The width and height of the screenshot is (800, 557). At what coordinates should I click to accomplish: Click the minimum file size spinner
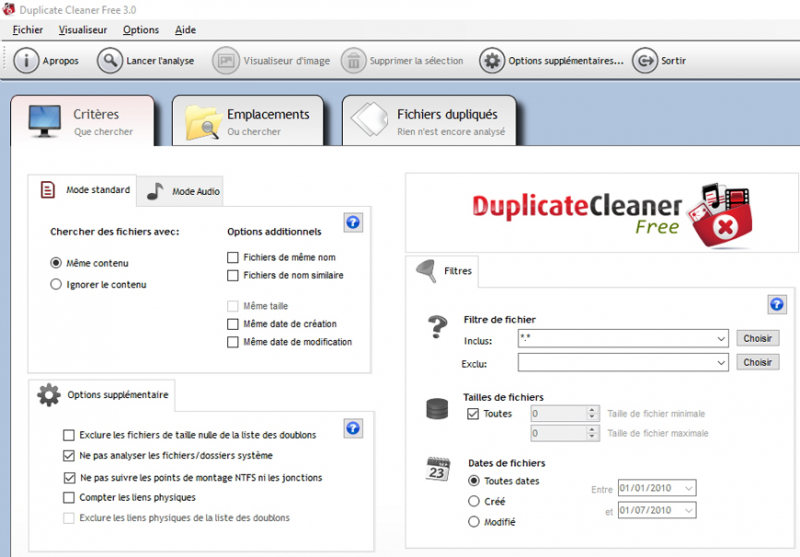592,413
